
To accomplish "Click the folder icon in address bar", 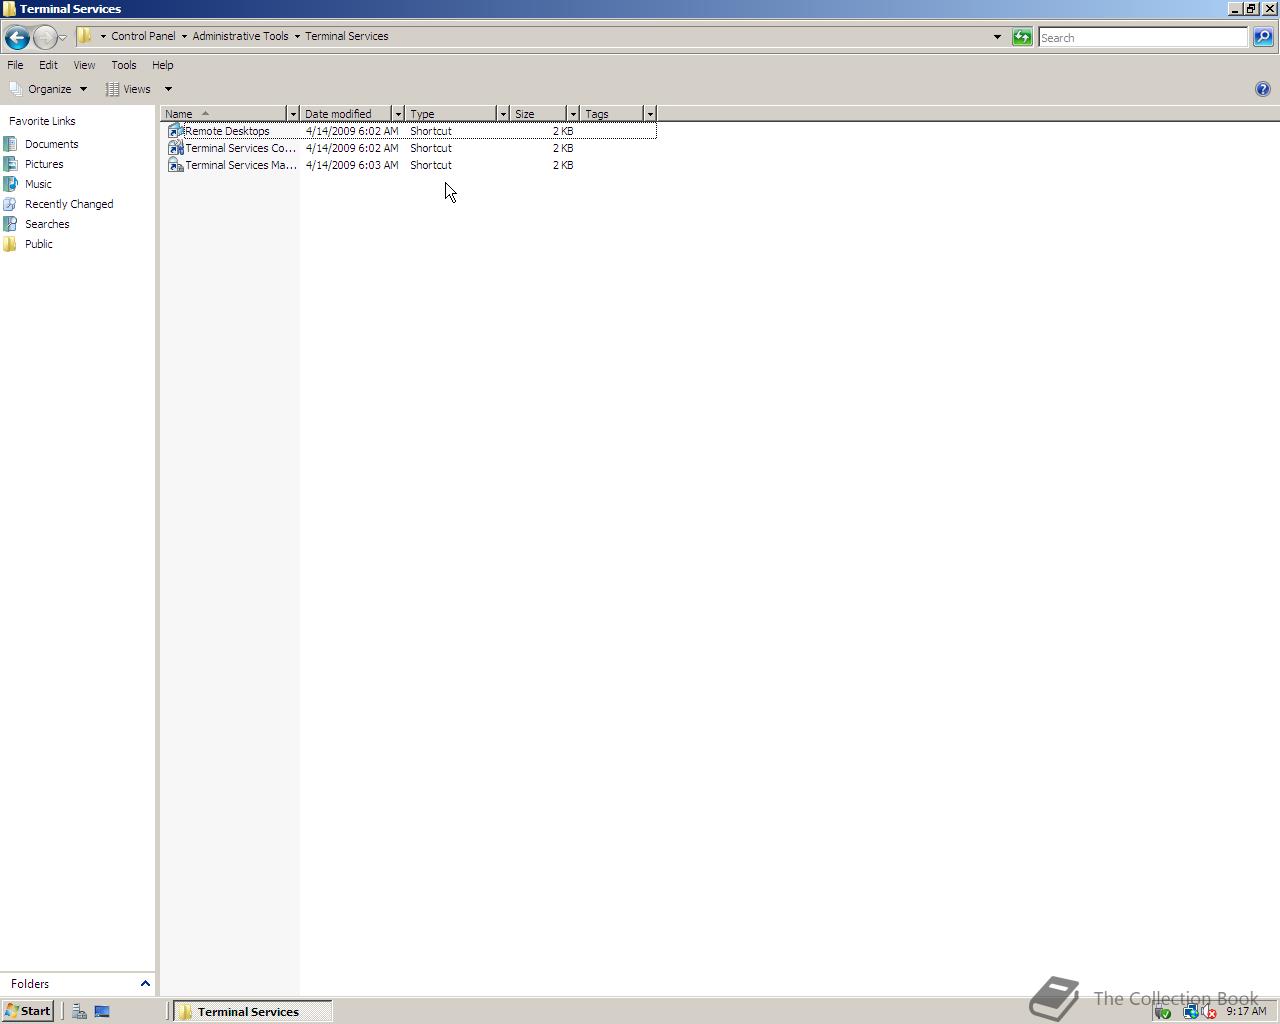I will [85, 36].
